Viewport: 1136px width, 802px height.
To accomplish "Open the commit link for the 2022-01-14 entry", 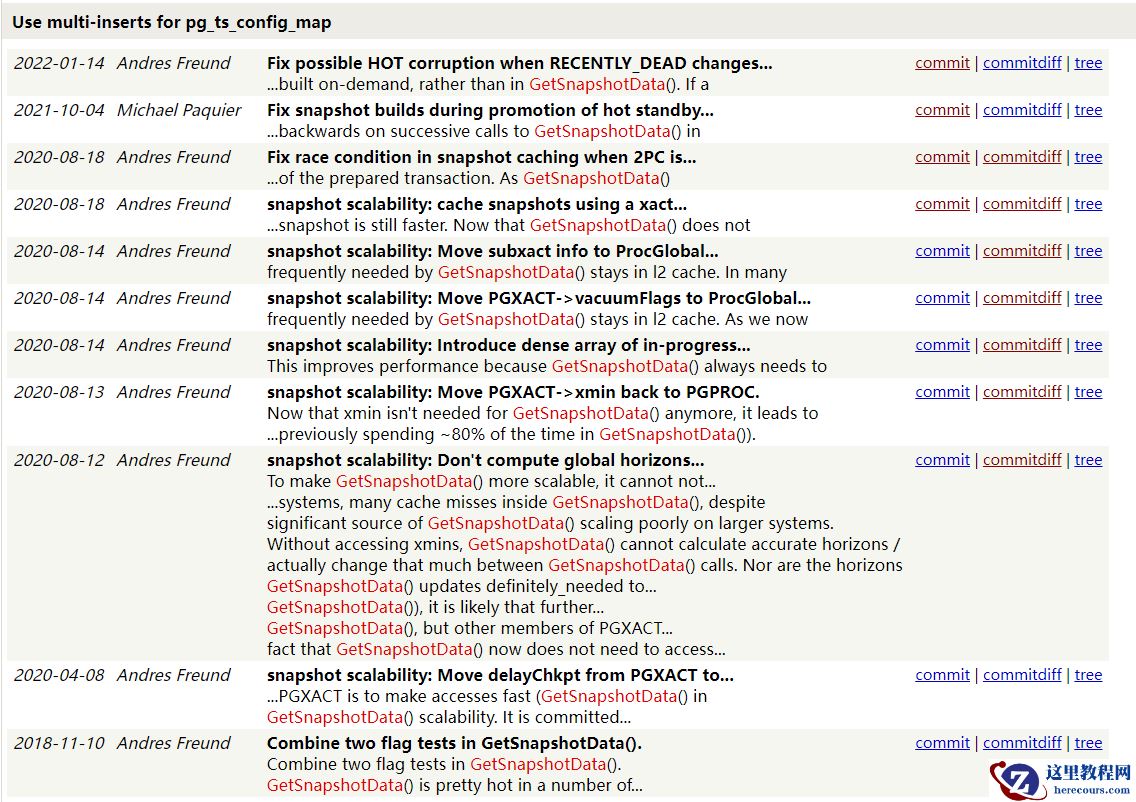I will tap(941, 62).
